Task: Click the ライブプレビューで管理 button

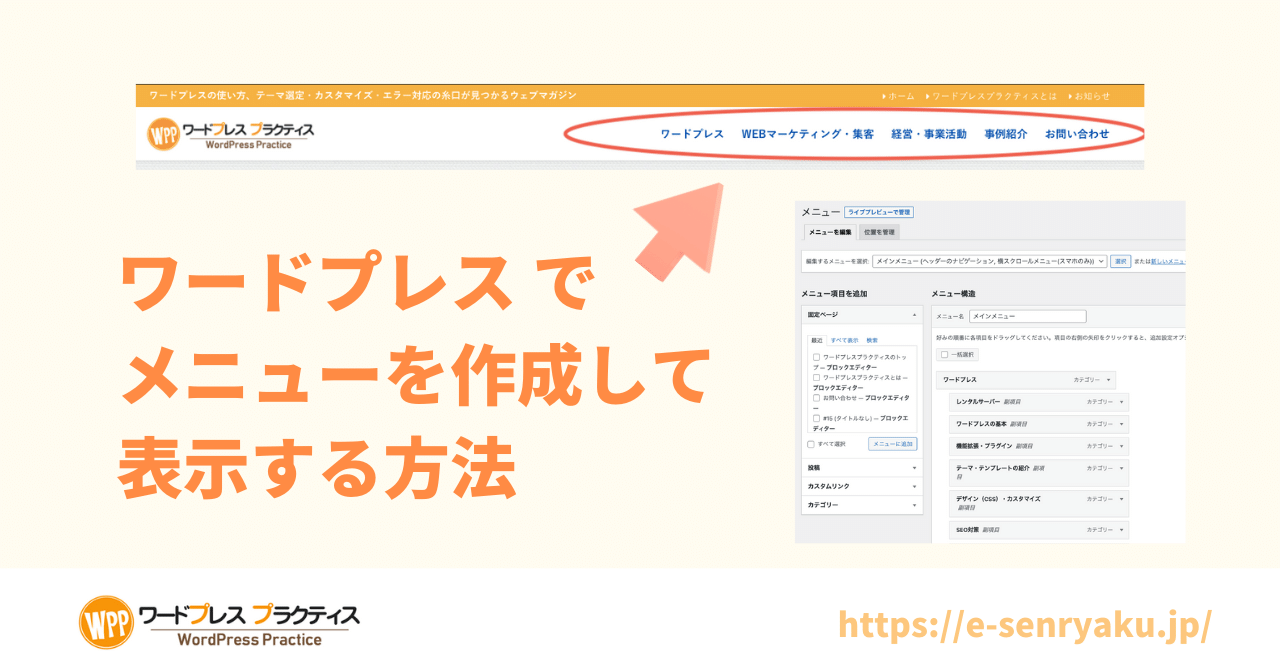Action: 879,212
